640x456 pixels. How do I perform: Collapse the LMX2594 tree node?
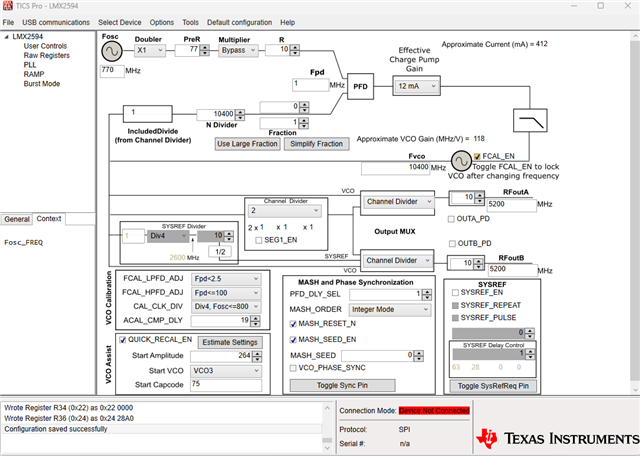7,37
